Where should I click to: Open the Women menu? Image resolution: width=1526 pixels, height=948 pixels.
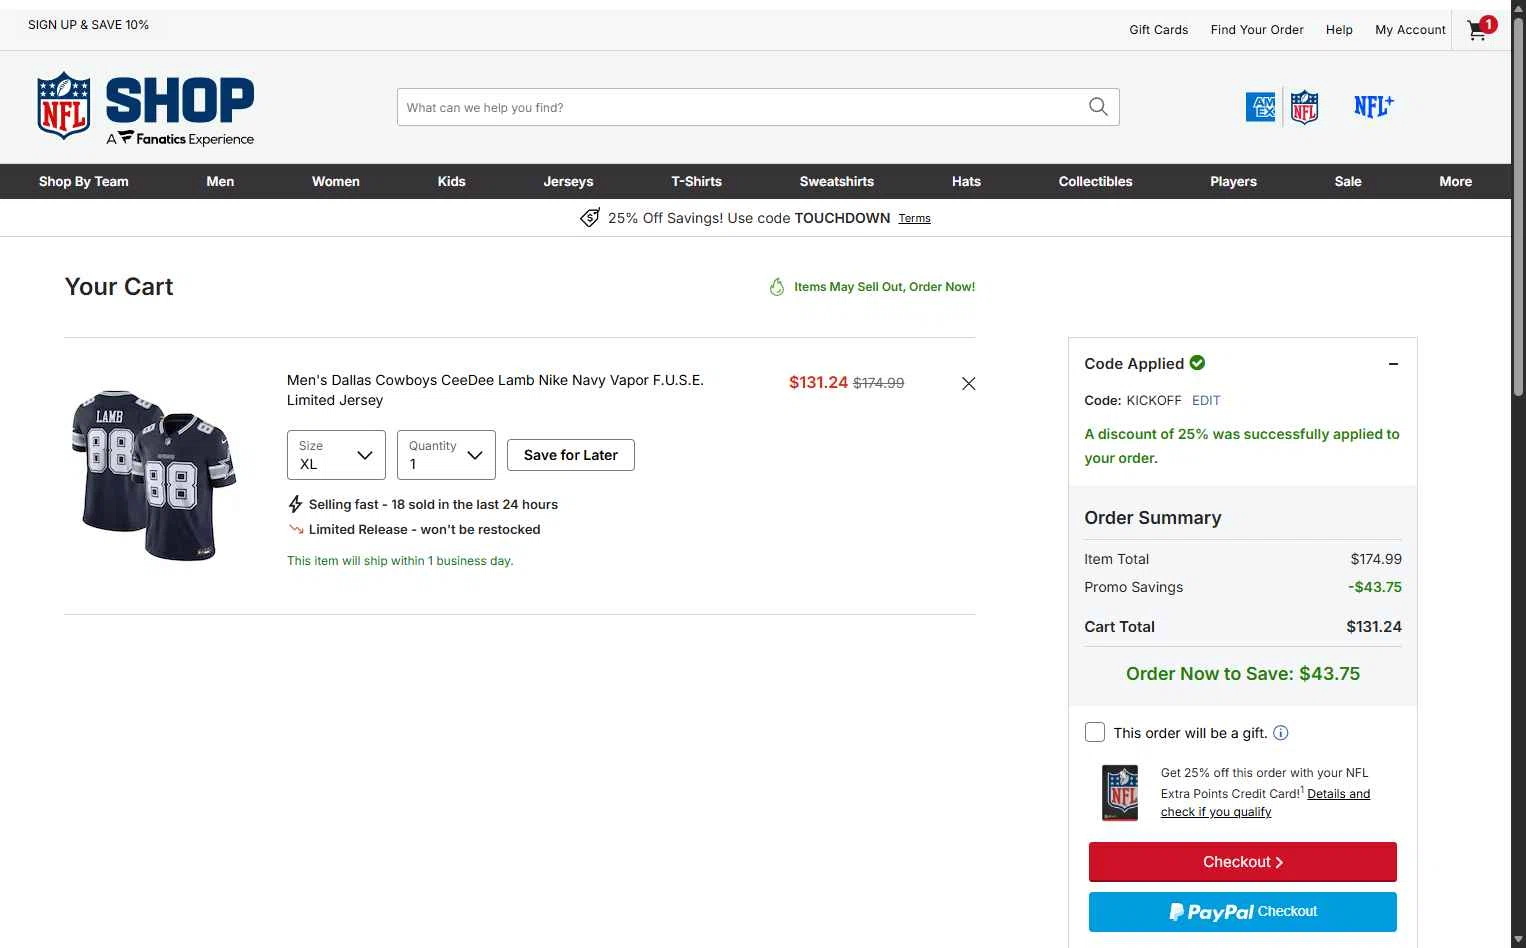point(336,182)
